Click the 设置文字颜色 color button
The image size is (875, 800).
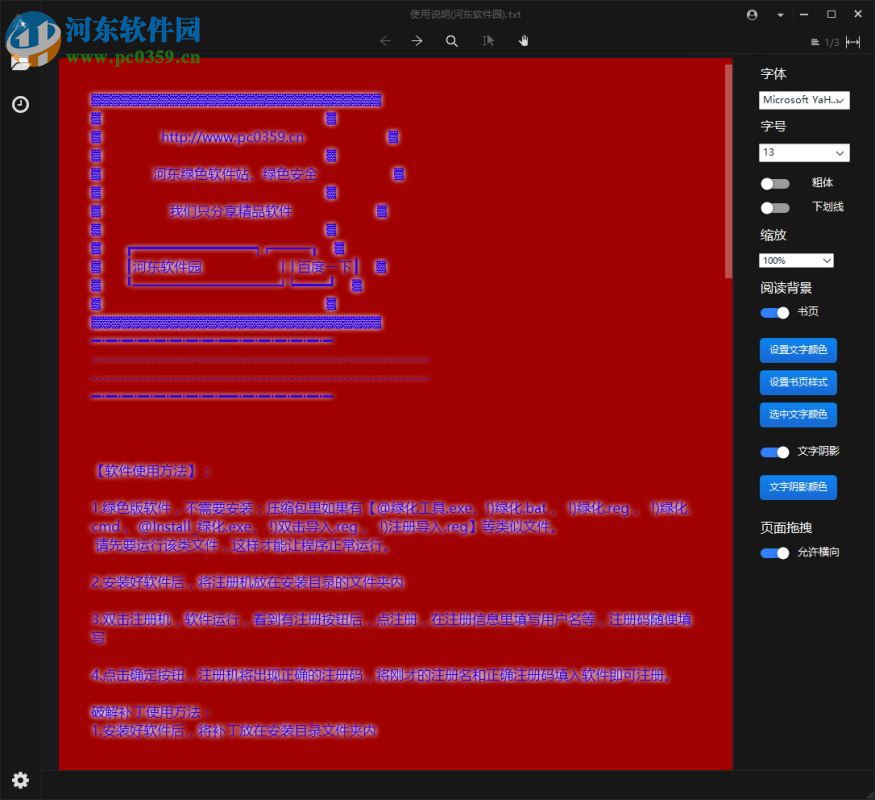[796, 350]
